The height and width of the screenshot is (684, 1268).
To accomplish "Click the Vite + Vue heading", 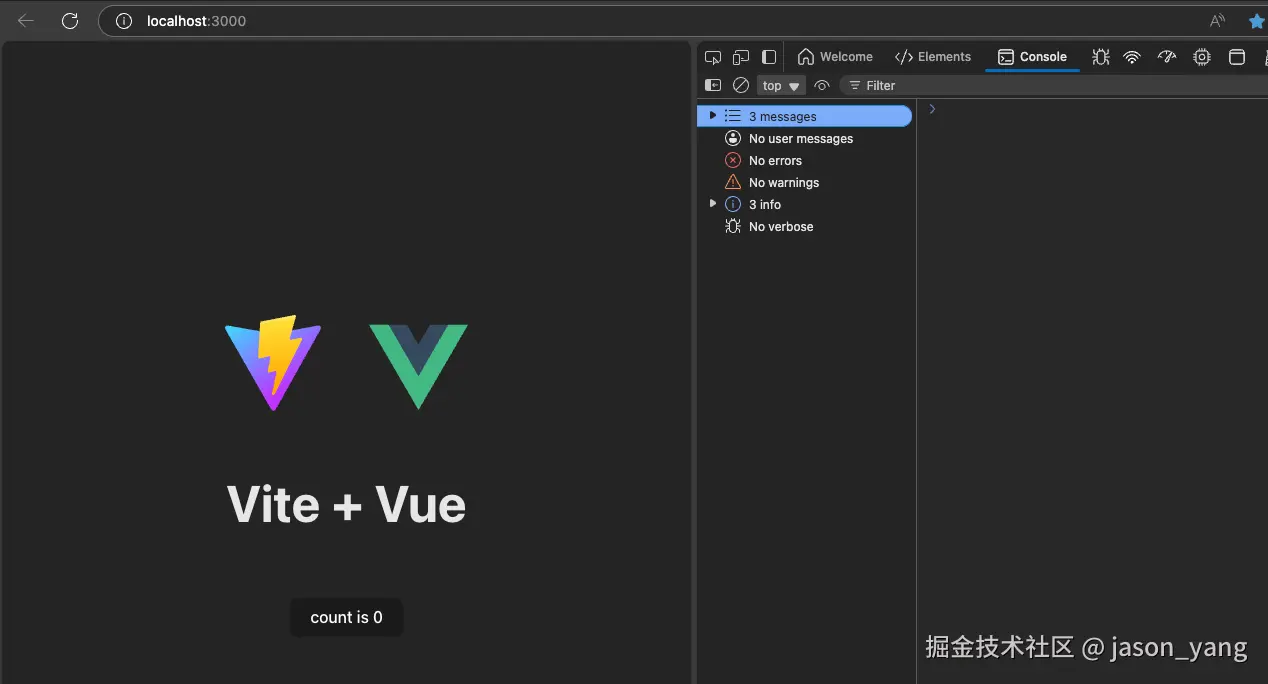I will (347, 504).
